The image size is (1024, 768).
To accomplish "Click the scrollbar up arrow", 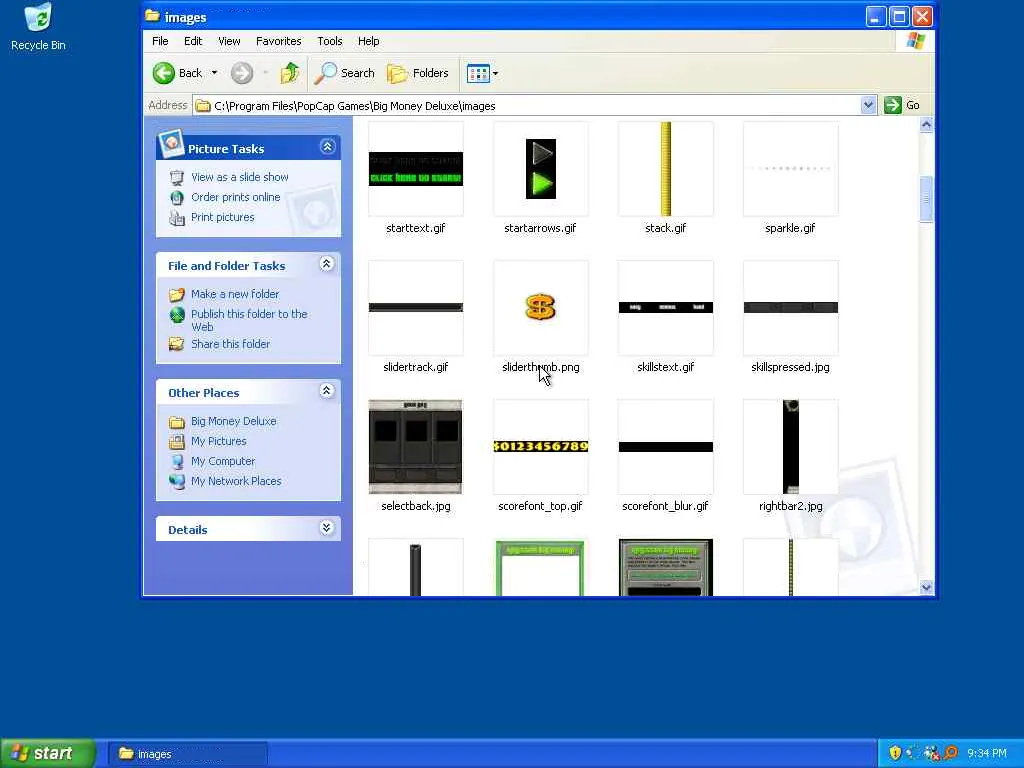I will 926,125.
